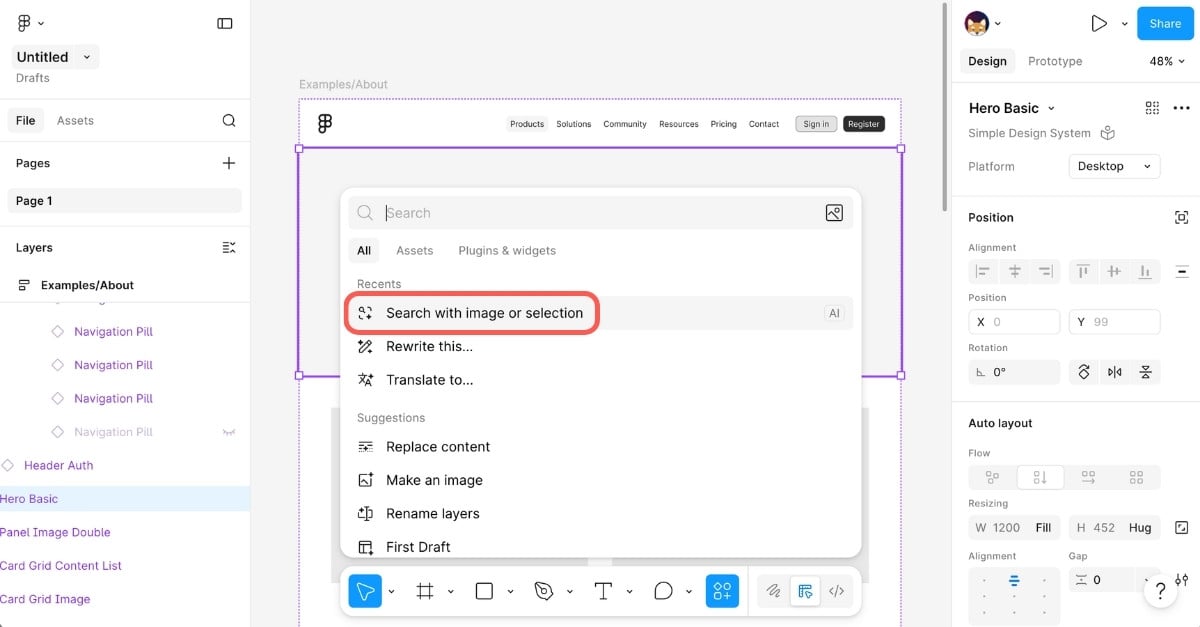
Task: Click the Rotation 0° field
Action: point(1014,372)
